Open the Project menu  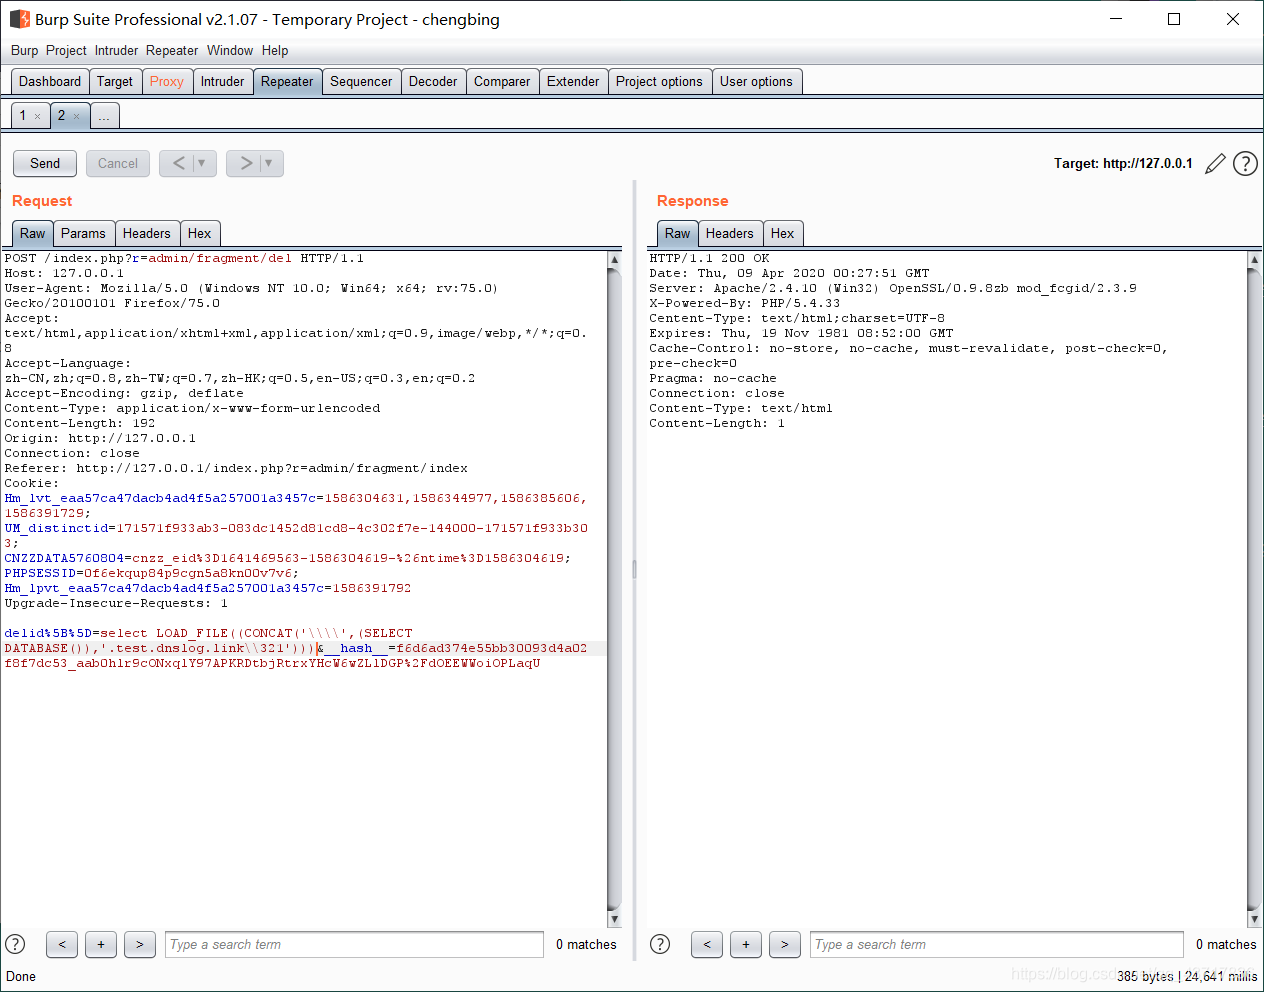point(66,51)
